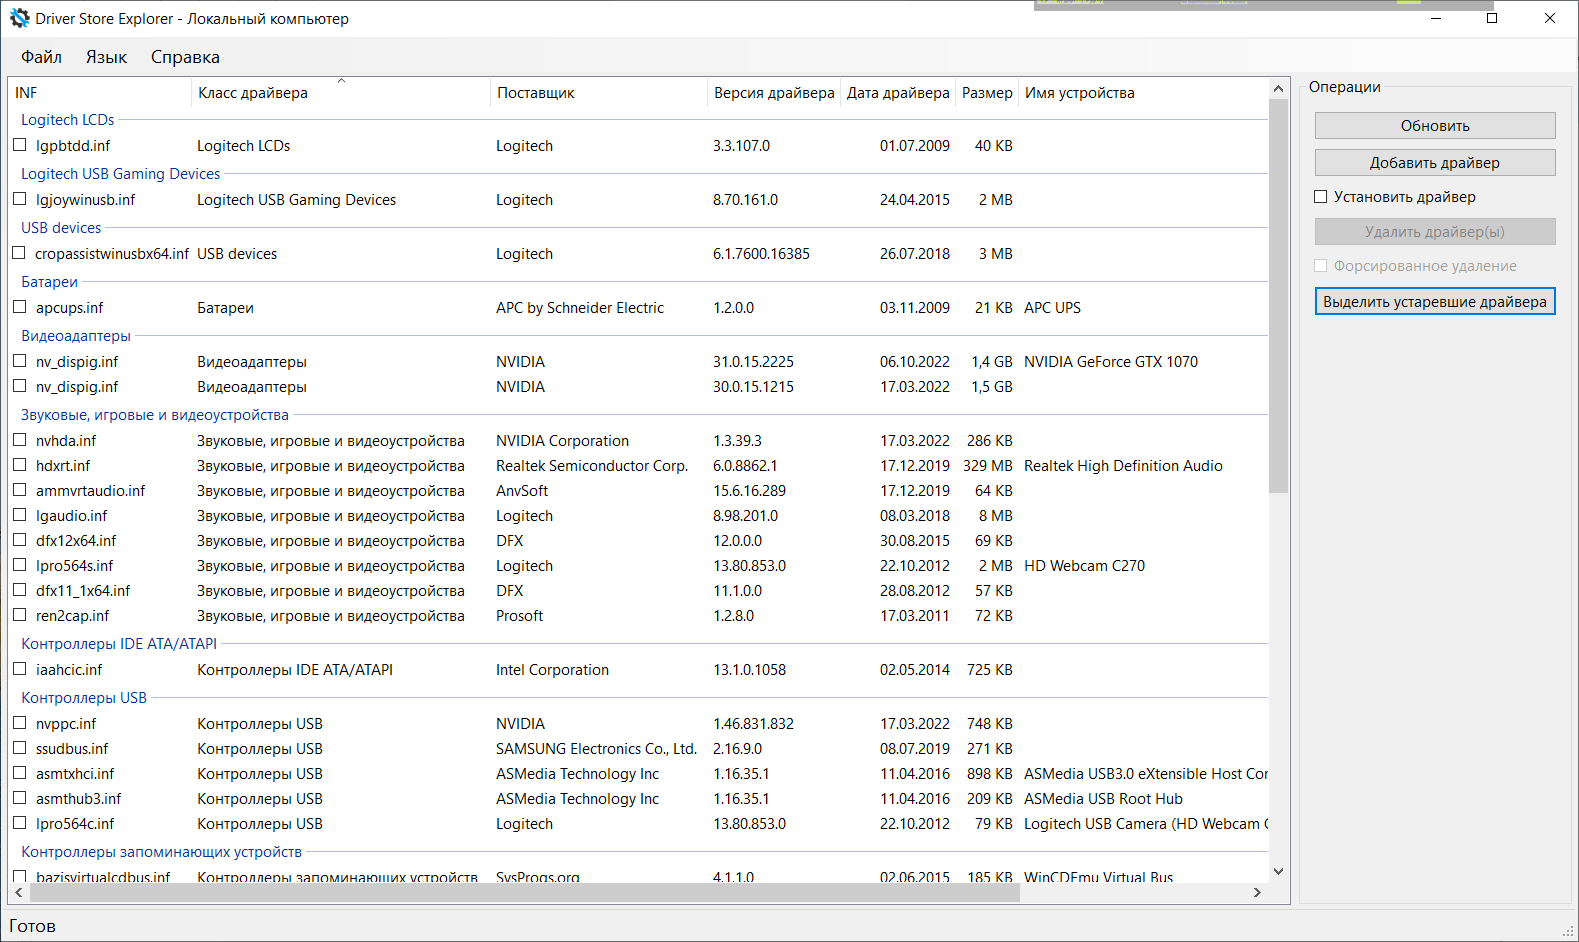This screenshot has width=1579, height=942.
Task: Collapse the Батареи group header
Action: click(49, 282)
